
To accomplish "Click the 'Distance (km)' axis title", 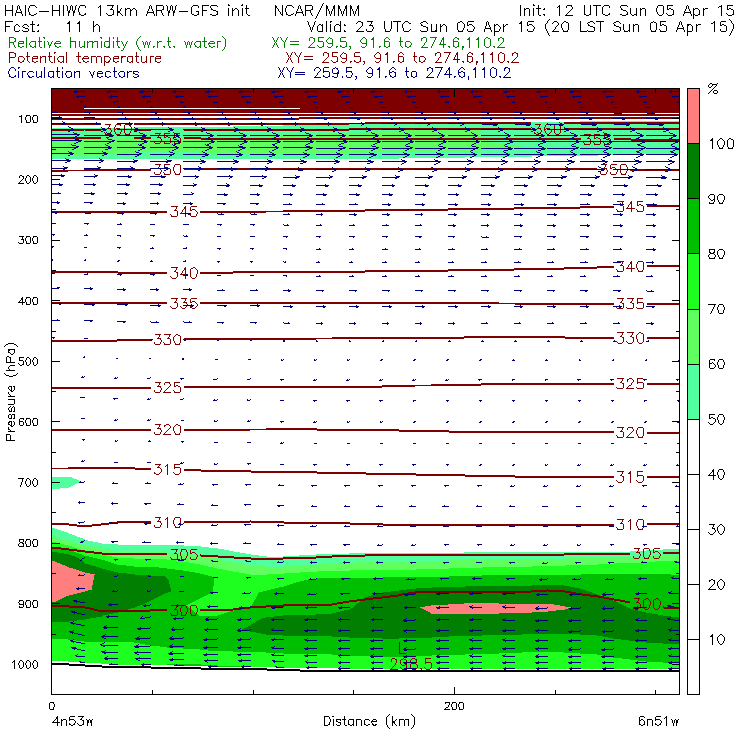I will coord(370,721).
